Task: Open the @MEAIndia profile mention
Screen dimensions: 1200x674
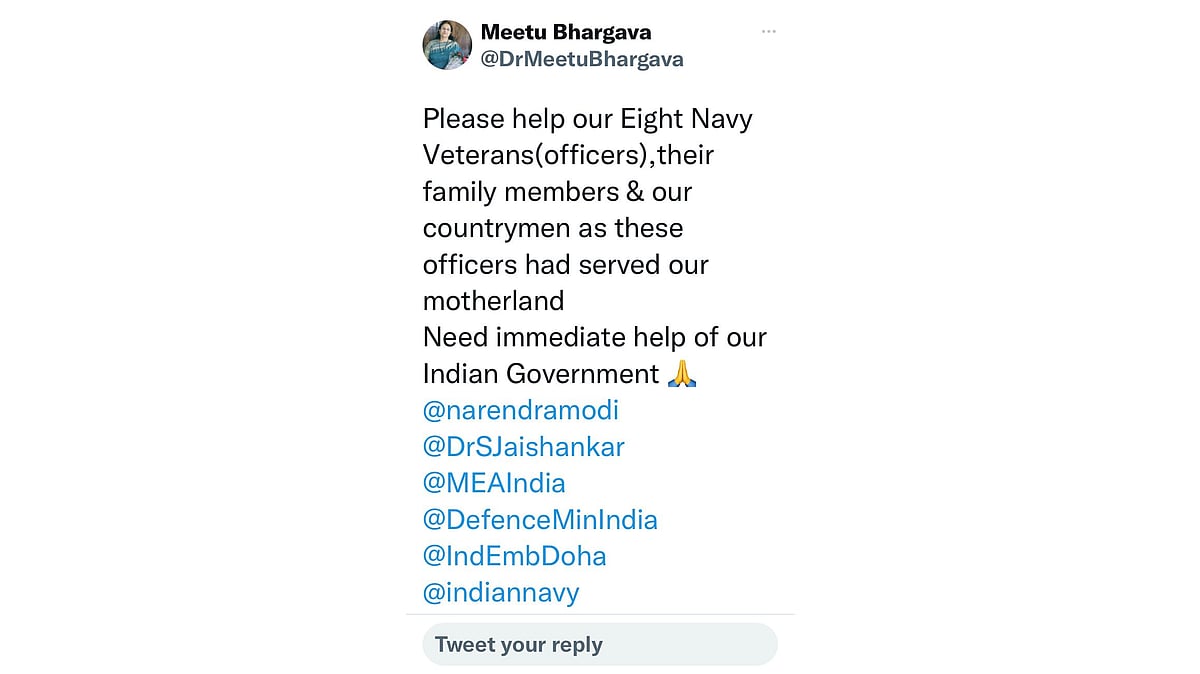Action: 494,483
